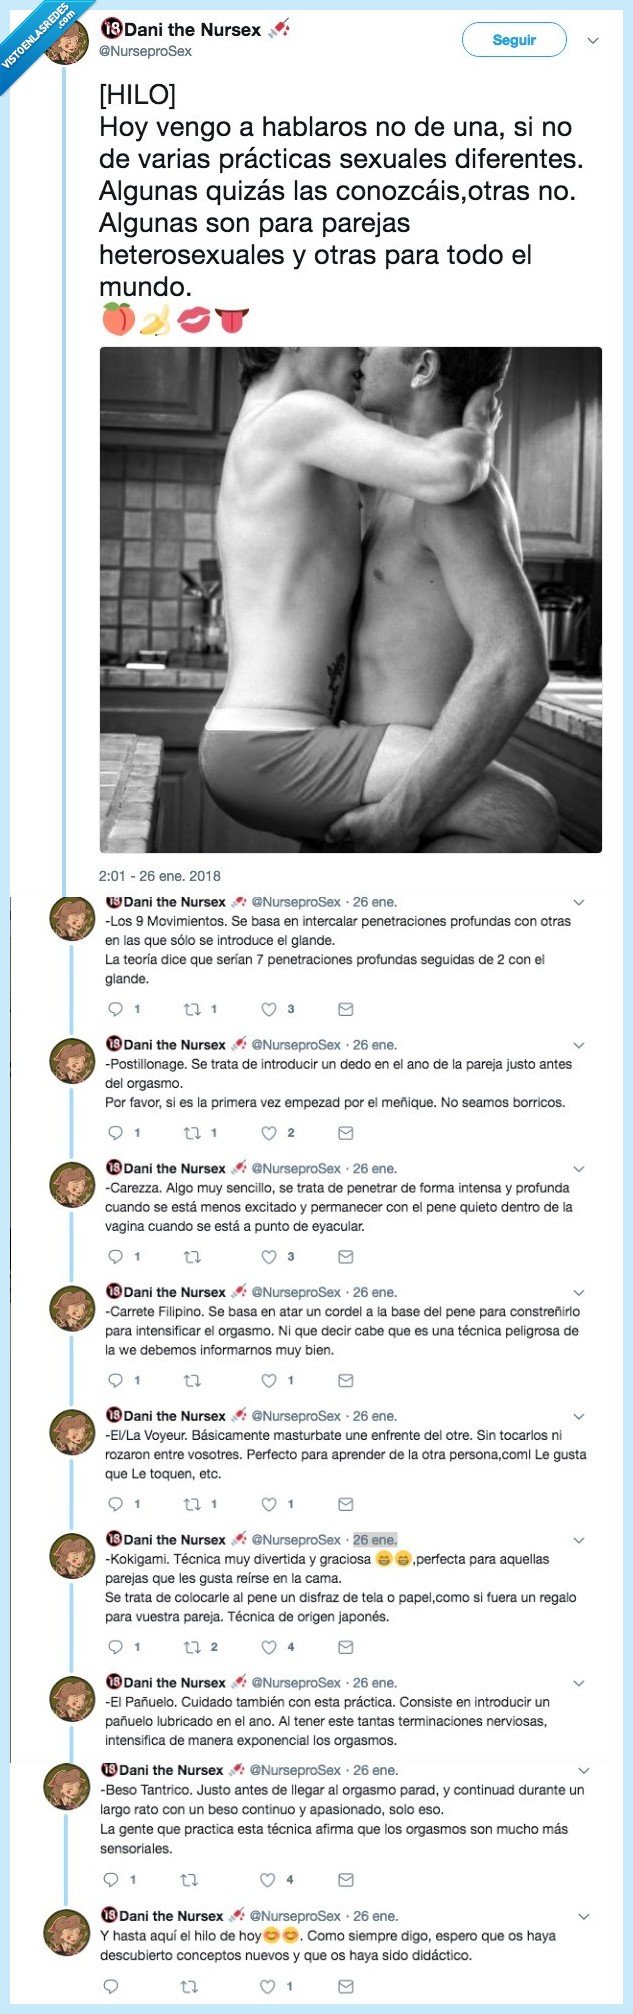The image size is (633, 2014).
Task: Toggle like on the 'Carezza' tweet
Action: click(x=268, y=1257)
